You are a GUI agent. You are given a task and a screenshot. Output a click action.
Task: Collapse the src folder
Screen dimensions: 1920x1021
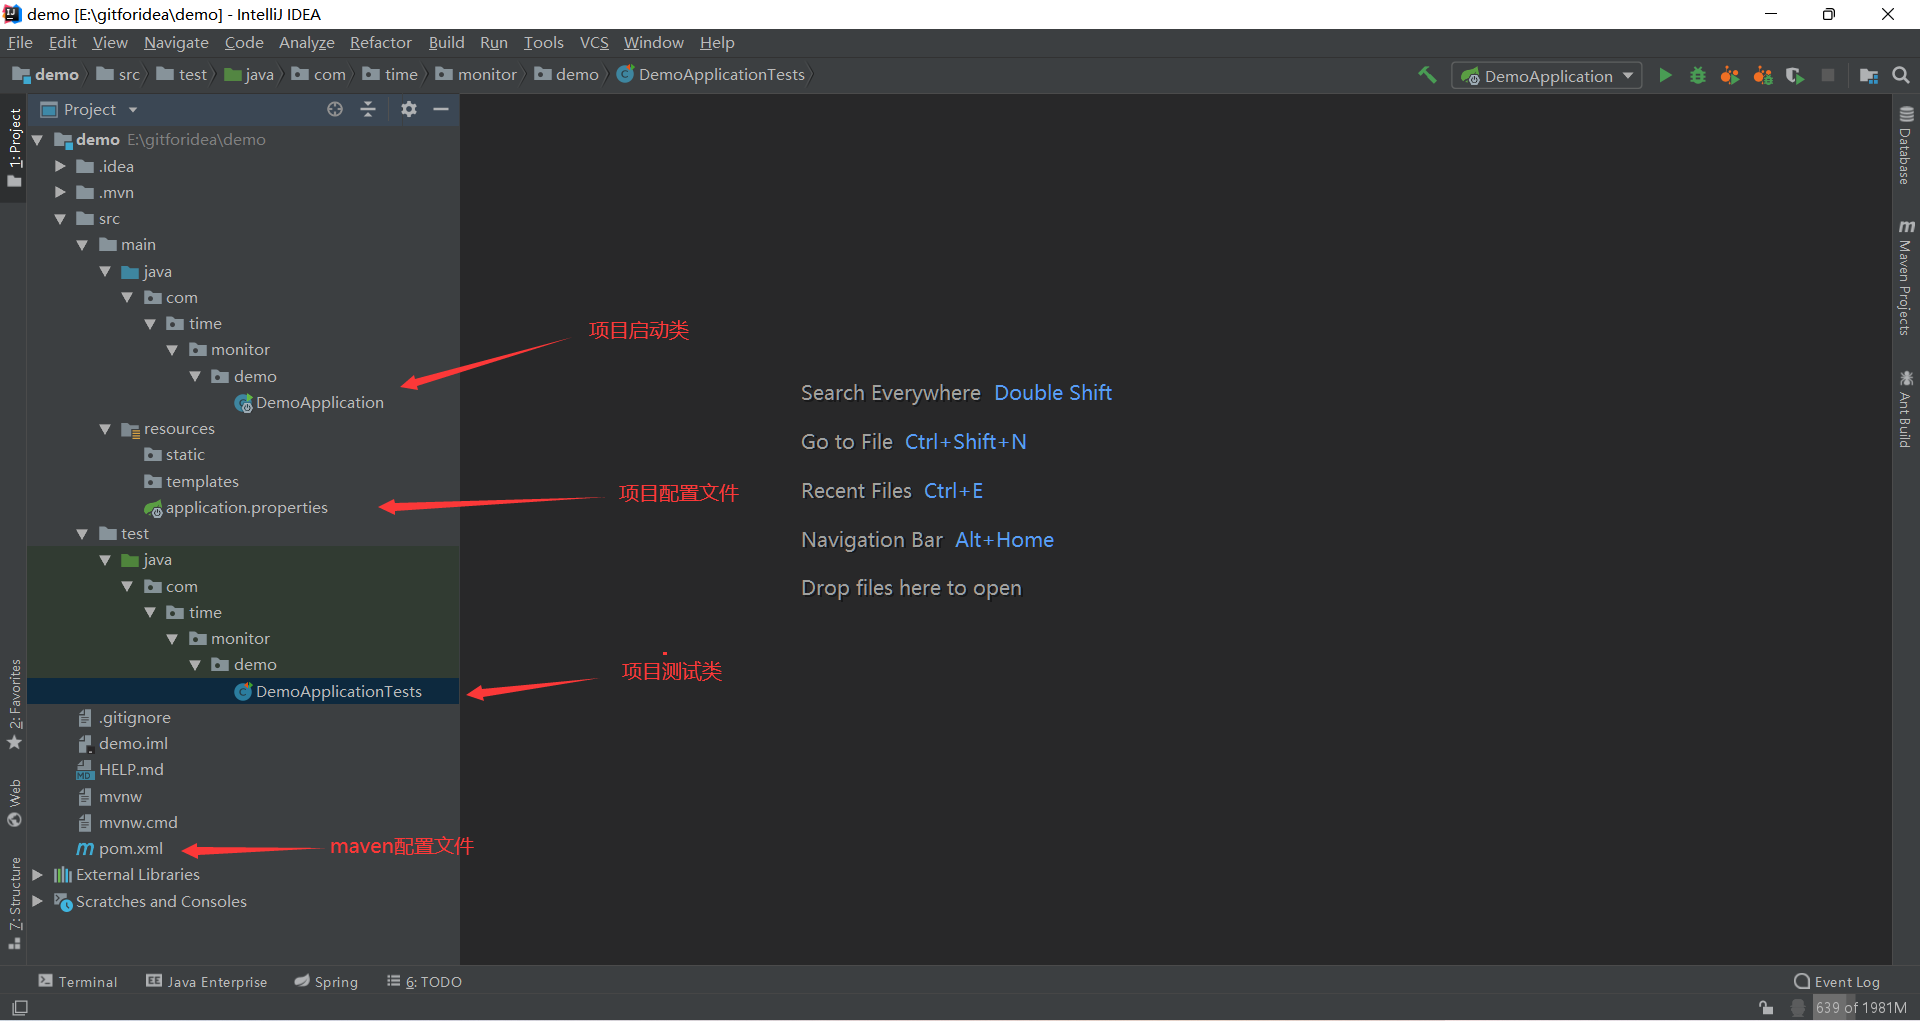tap(60, 219)
